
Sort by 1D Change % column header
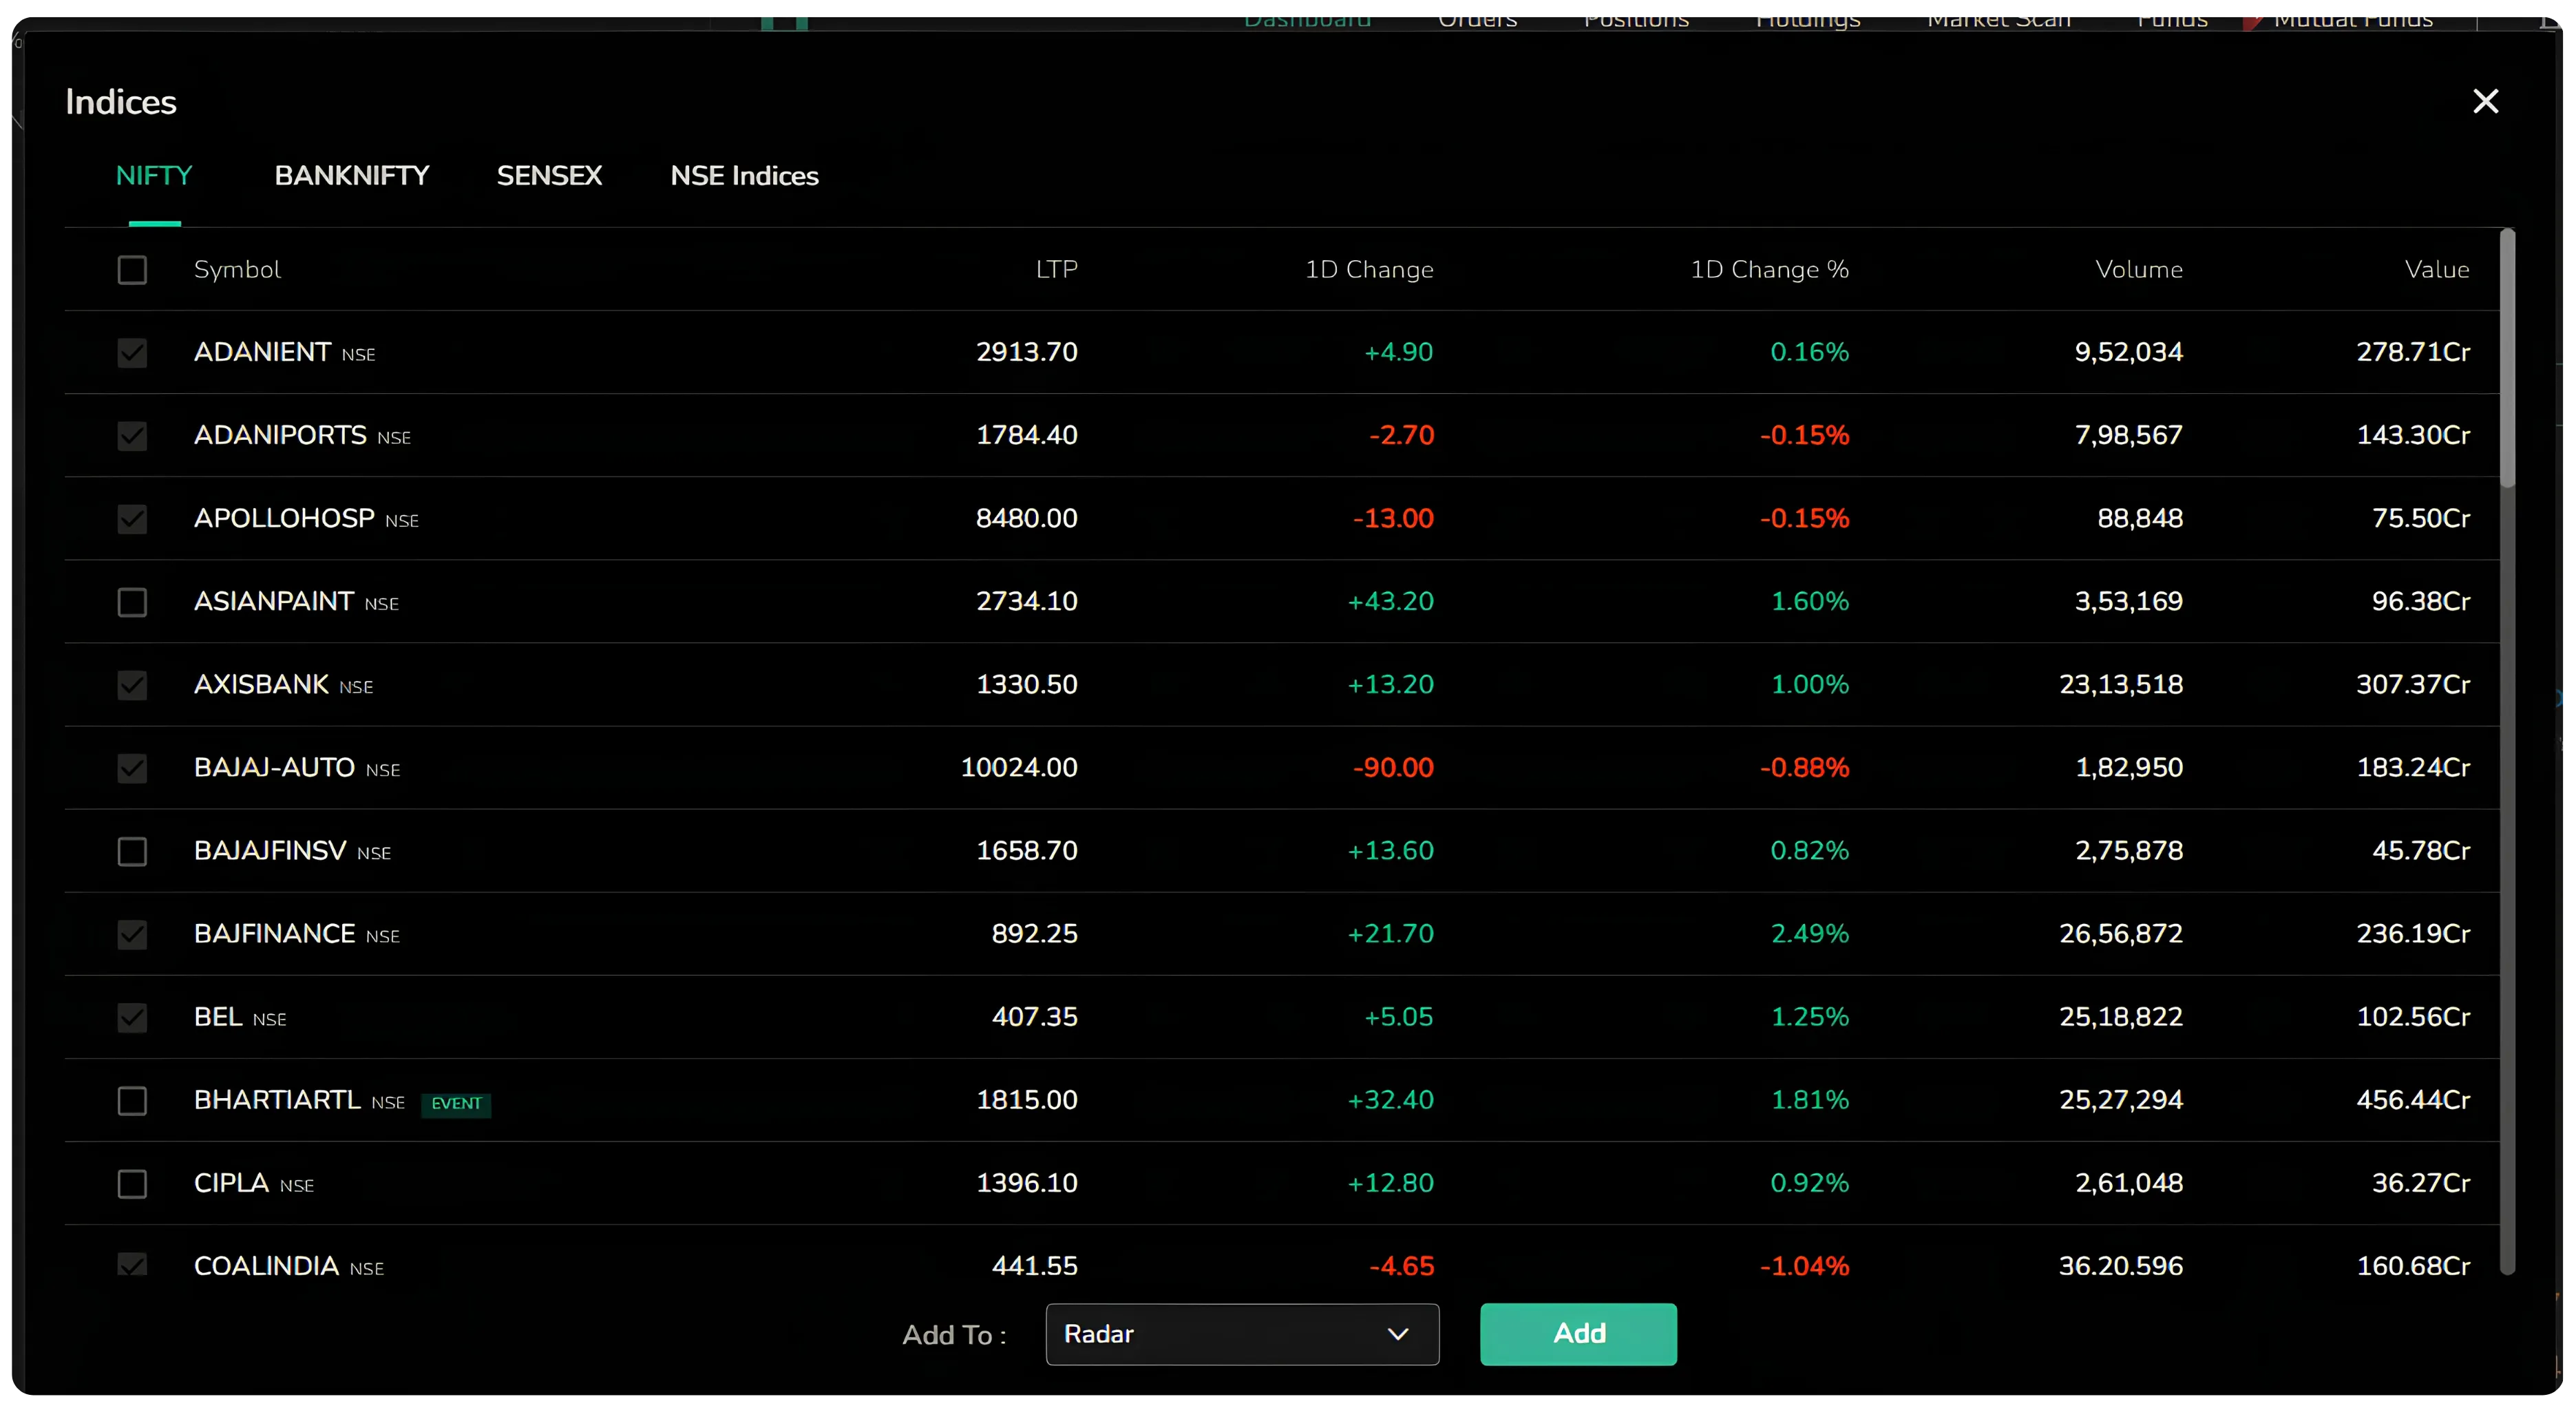[1769, 270]
